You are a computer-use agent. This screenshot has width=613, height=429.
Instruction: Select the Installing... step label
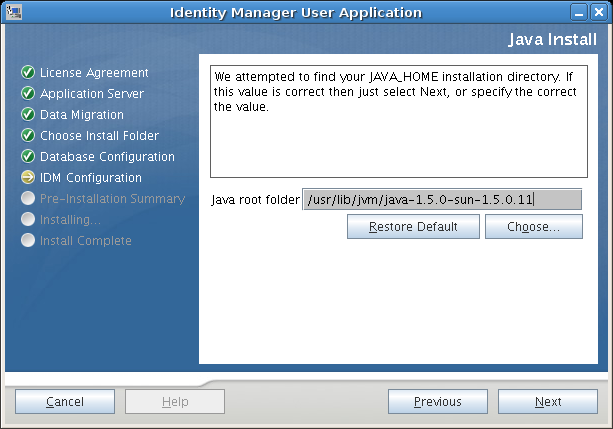click(70, 220)
